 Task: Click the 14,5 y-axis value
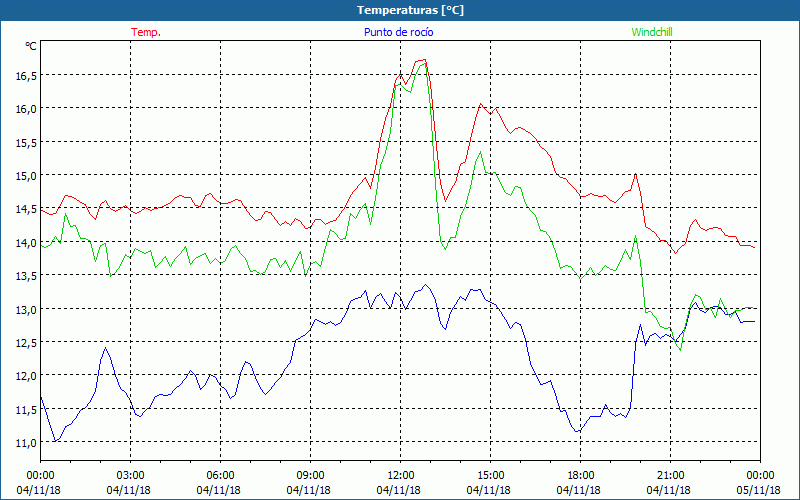point(26,209)
